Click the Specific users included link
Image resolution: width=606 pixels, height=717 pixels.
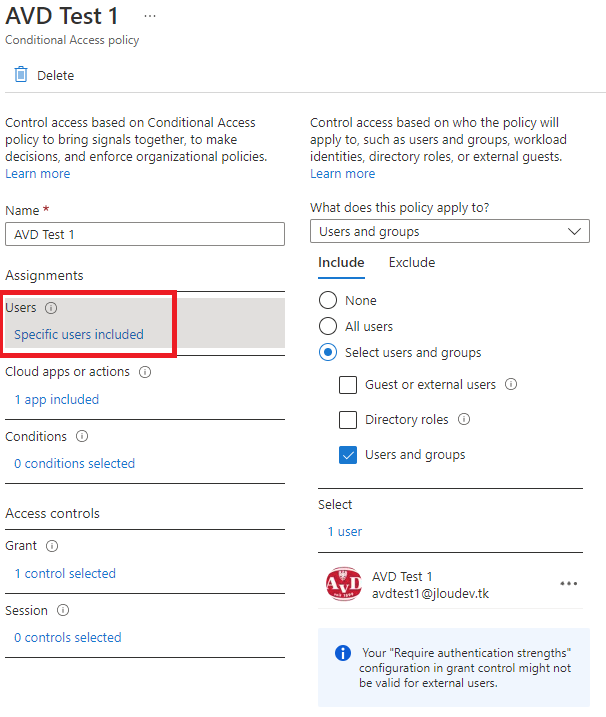79,334
